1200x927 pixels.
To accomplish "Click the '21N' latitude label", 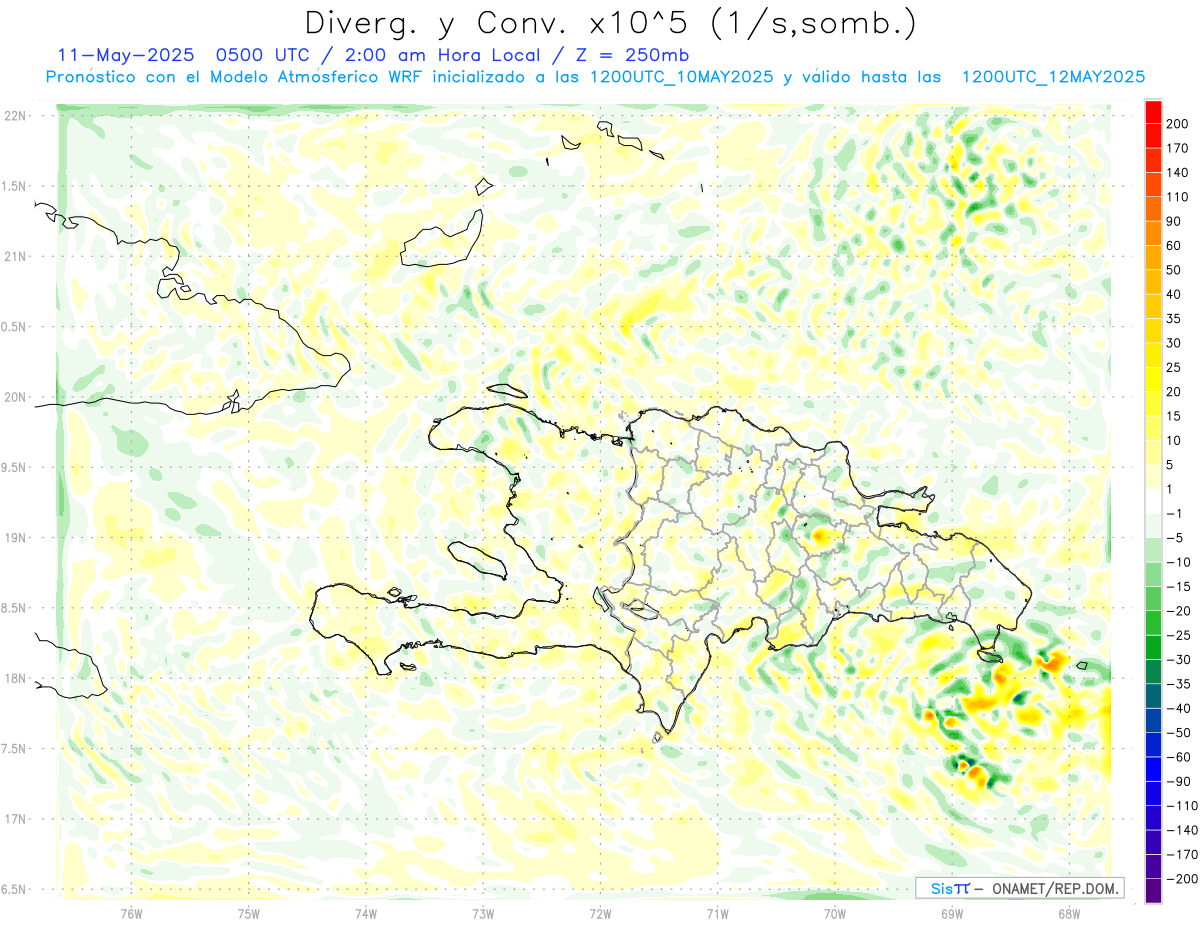I will click(15, 256).
